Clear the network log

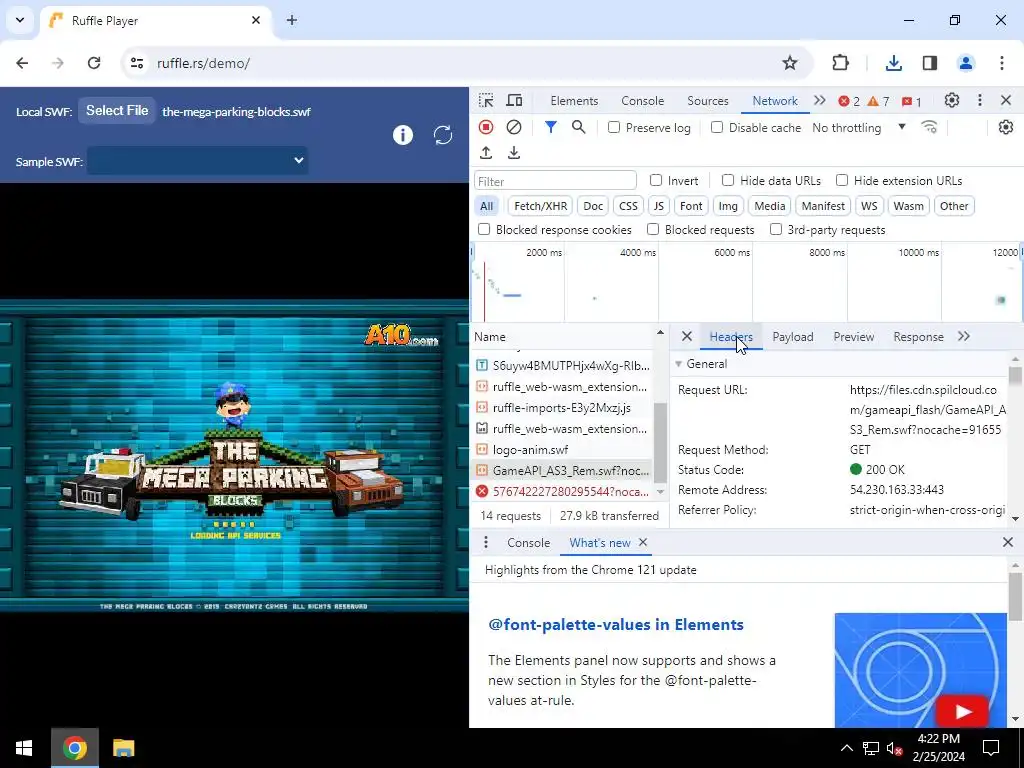[x=514, y=127]
